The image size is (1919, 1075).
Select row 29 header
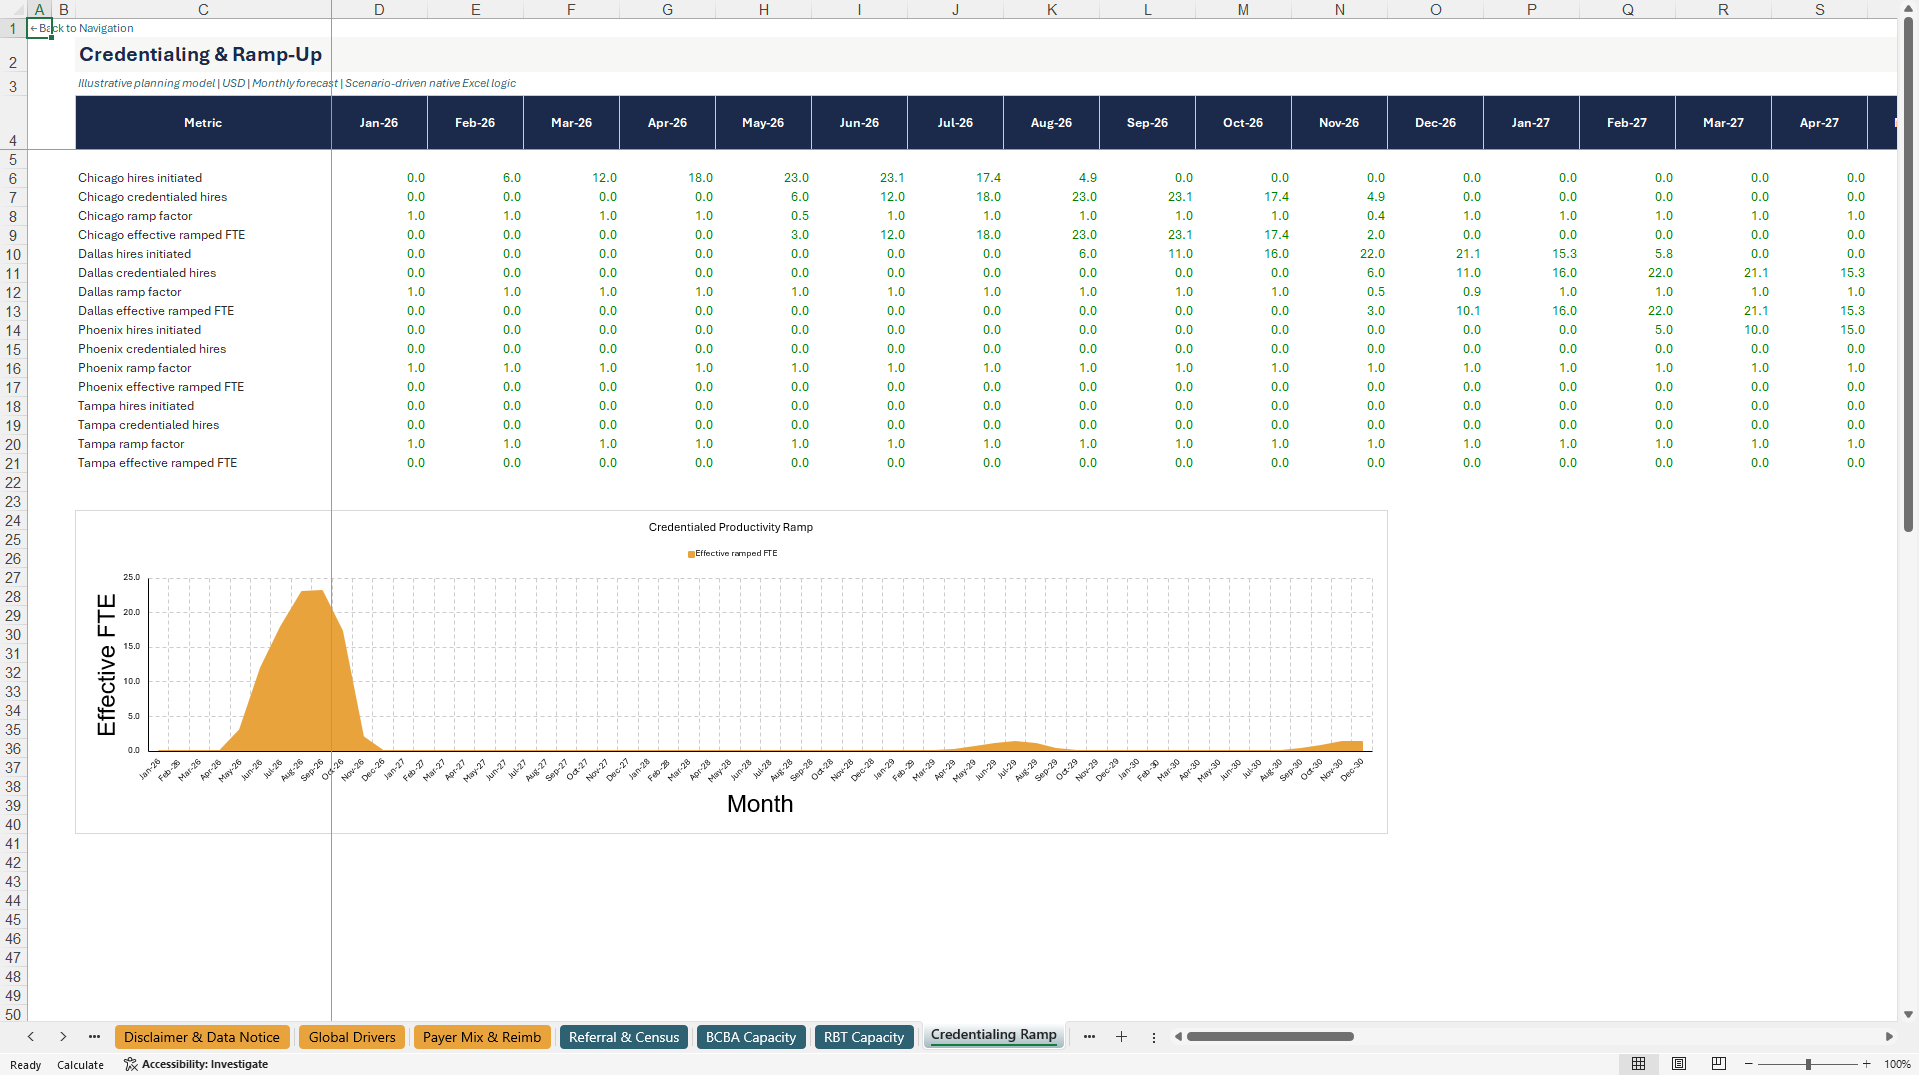point(13,615)
